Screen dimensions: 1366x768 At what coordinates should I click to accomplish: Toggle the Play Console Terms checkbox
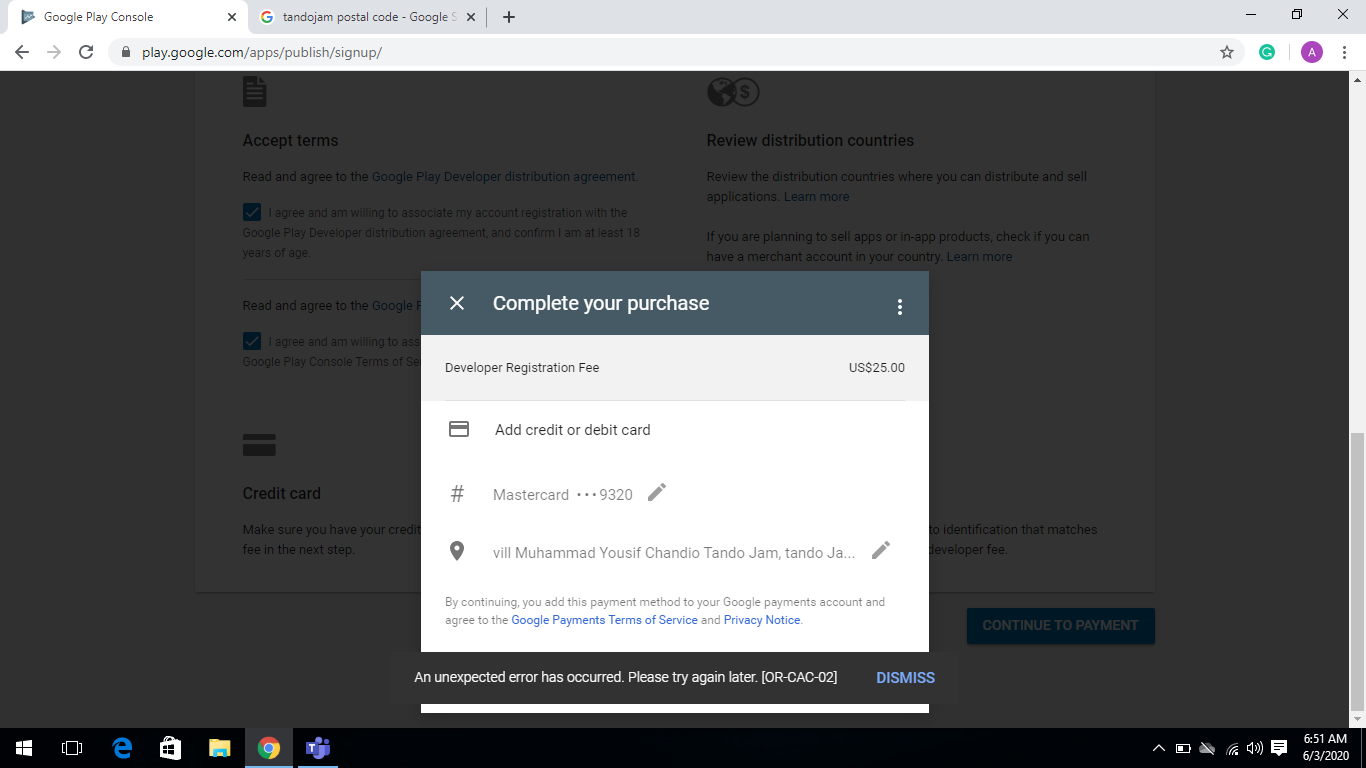point(252,341)
